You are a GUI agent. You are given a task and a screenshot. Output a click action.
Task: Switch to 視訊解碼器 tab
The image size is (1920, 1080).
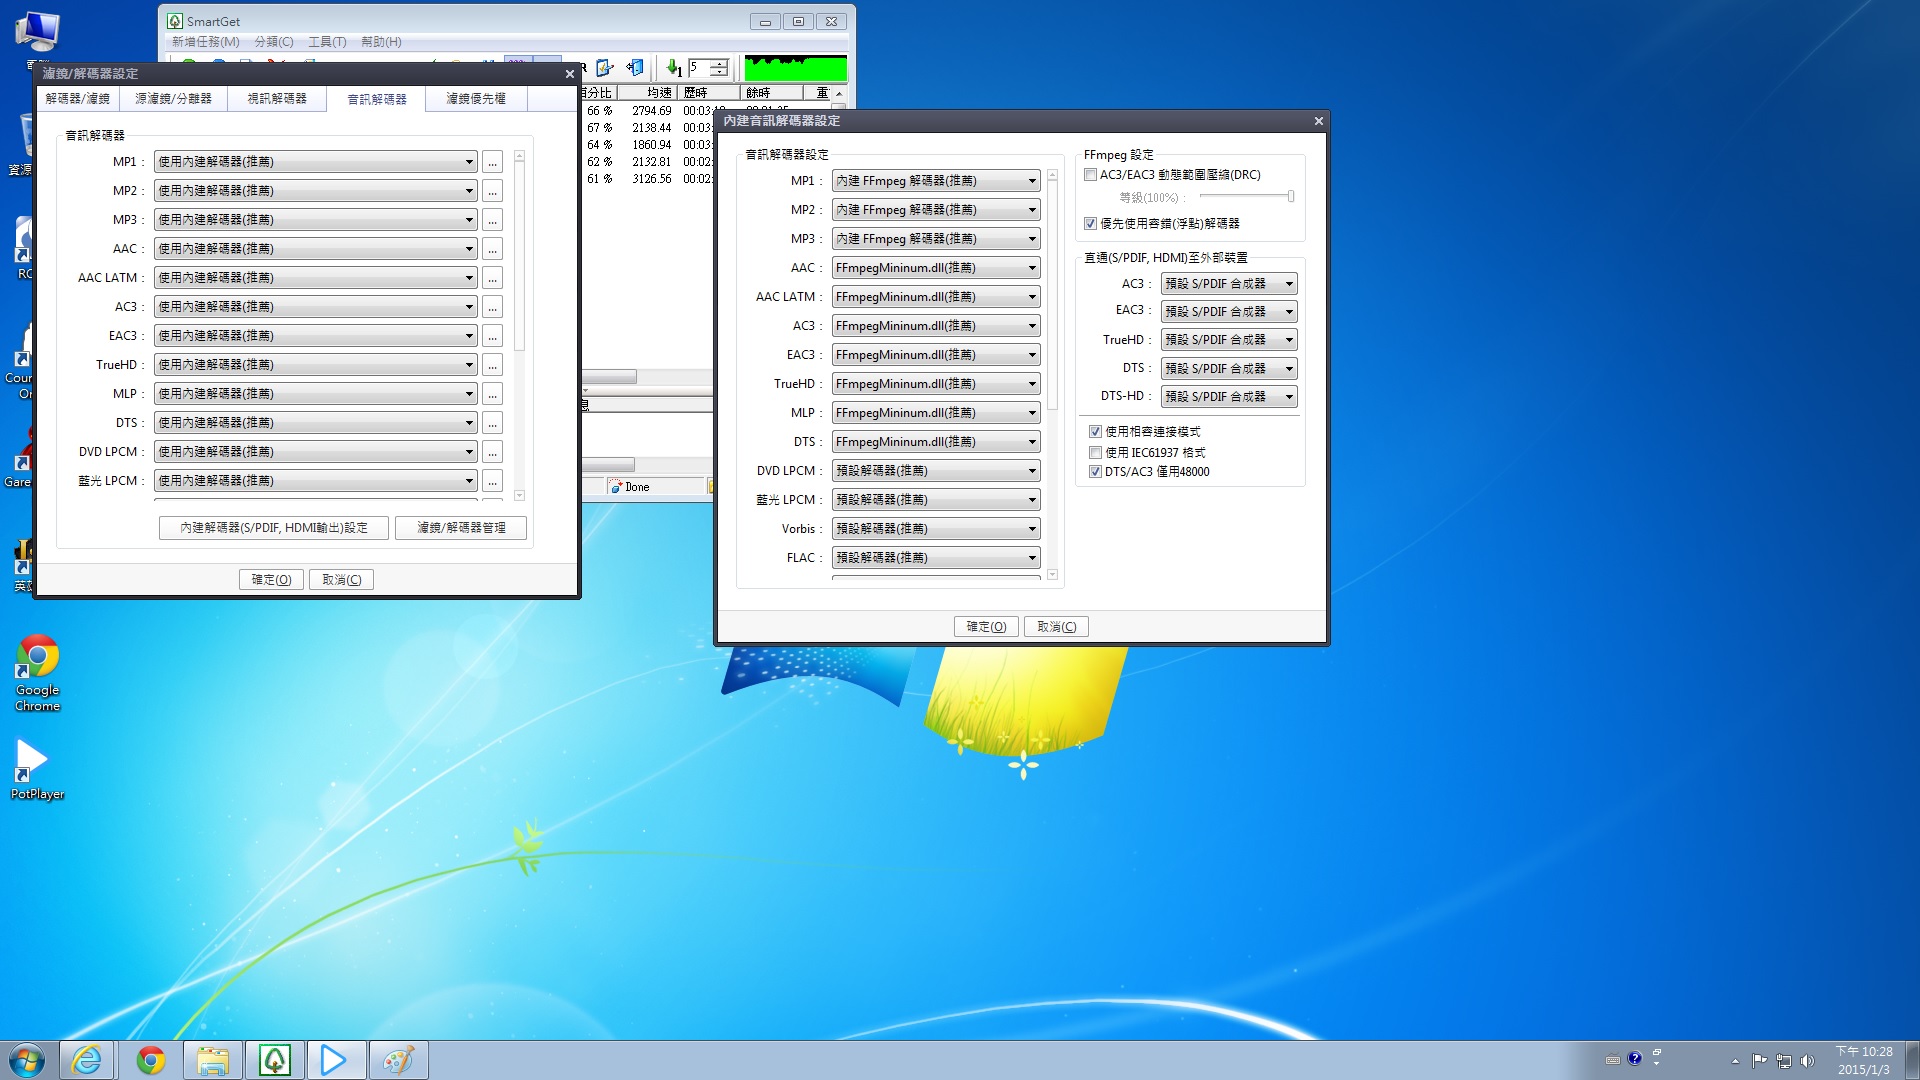pyautogui.click(x=277, y=99)
